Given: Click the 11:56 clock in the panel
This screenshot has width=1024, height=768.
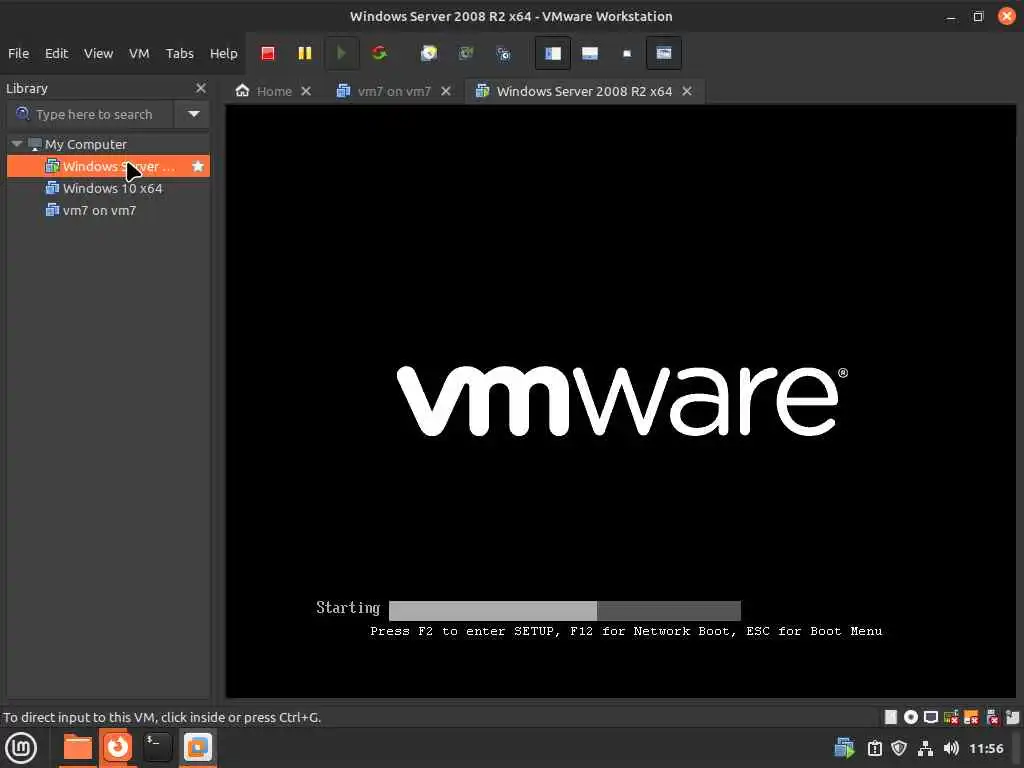Looking at the screenshot, I should 986,748.
